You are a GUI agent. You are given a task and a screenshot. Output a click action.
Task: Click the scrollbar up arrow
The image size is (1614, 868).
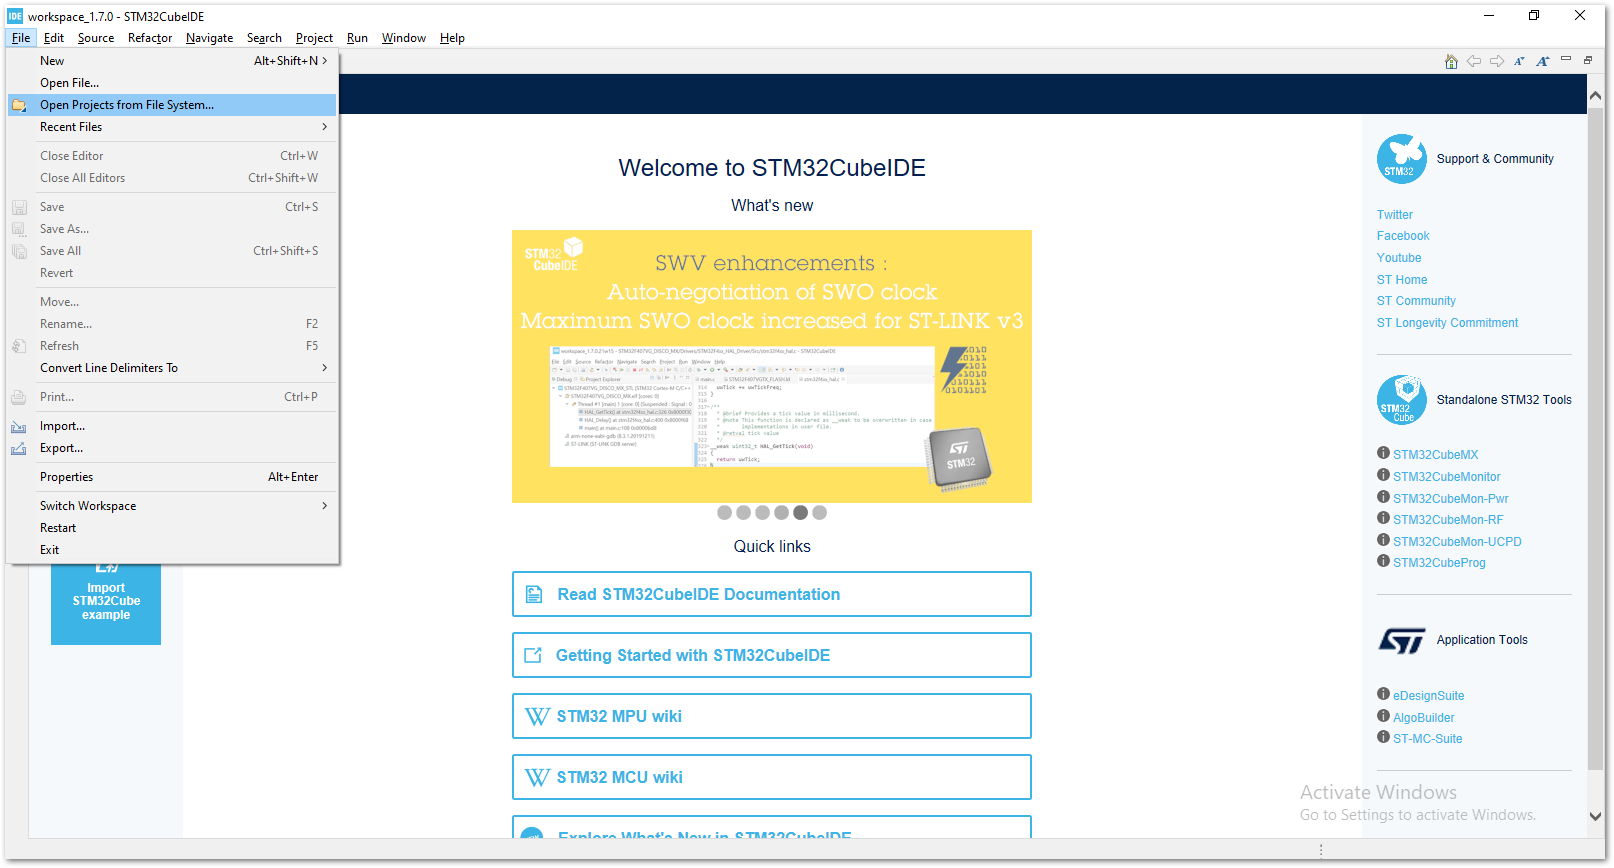tap(1596, 95)
